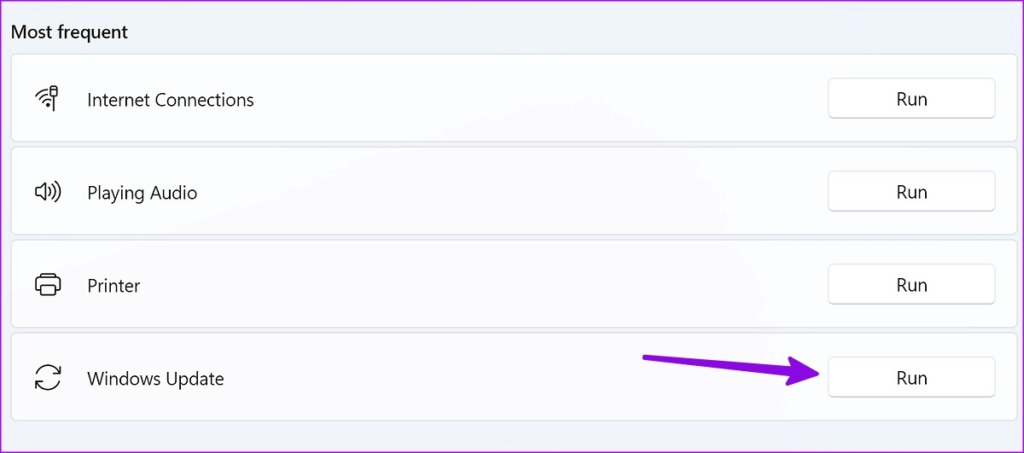Click blank middle space of Internet Connections row

[x=540, y=99]
